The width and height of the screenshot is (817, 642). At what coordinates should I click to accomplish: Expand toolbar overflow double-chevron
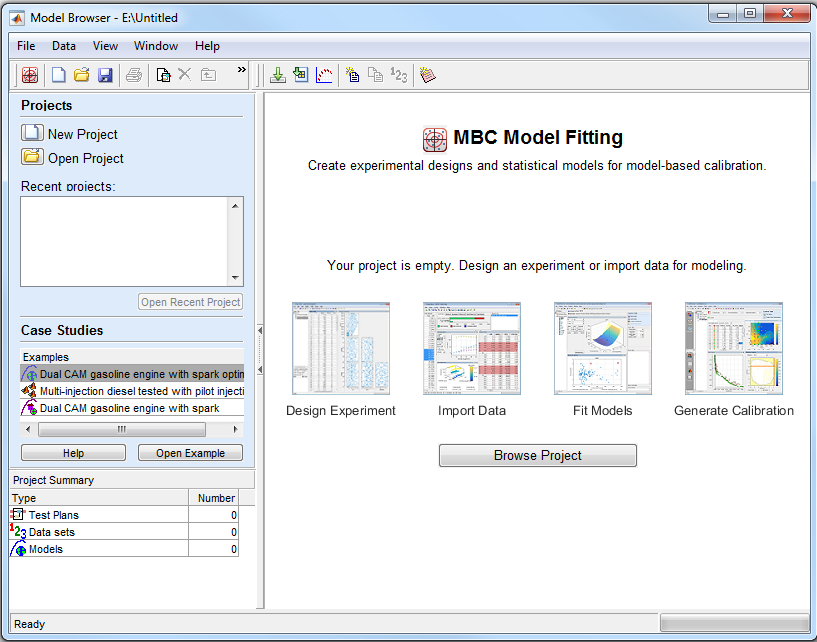[241, 69]
